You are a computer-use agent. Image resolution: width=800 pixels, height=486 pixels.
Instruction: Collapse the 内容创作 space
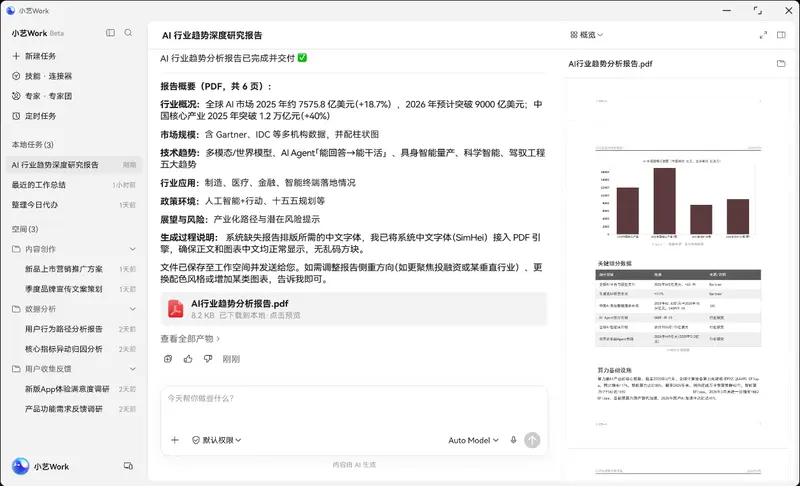(x=133, y=249)
